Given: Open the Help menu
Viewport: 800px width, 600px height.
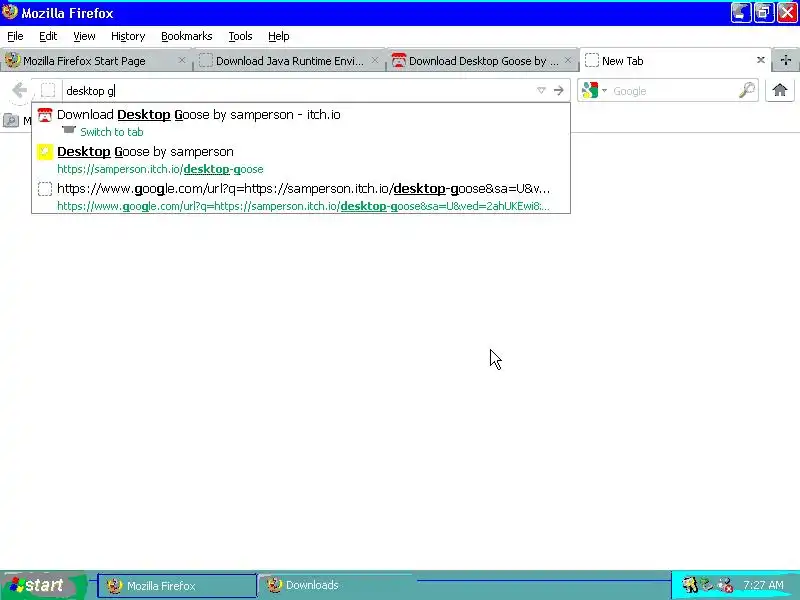Looking at the screenshot, I should (279, 36).
